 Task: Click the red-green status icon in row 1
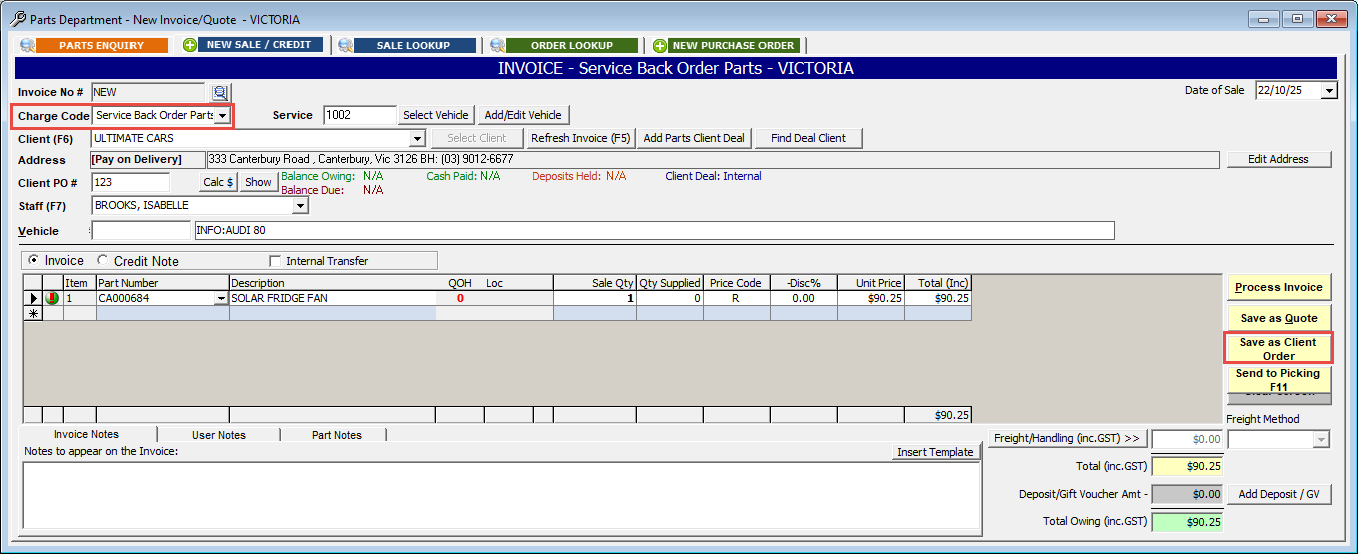(52, 298)
